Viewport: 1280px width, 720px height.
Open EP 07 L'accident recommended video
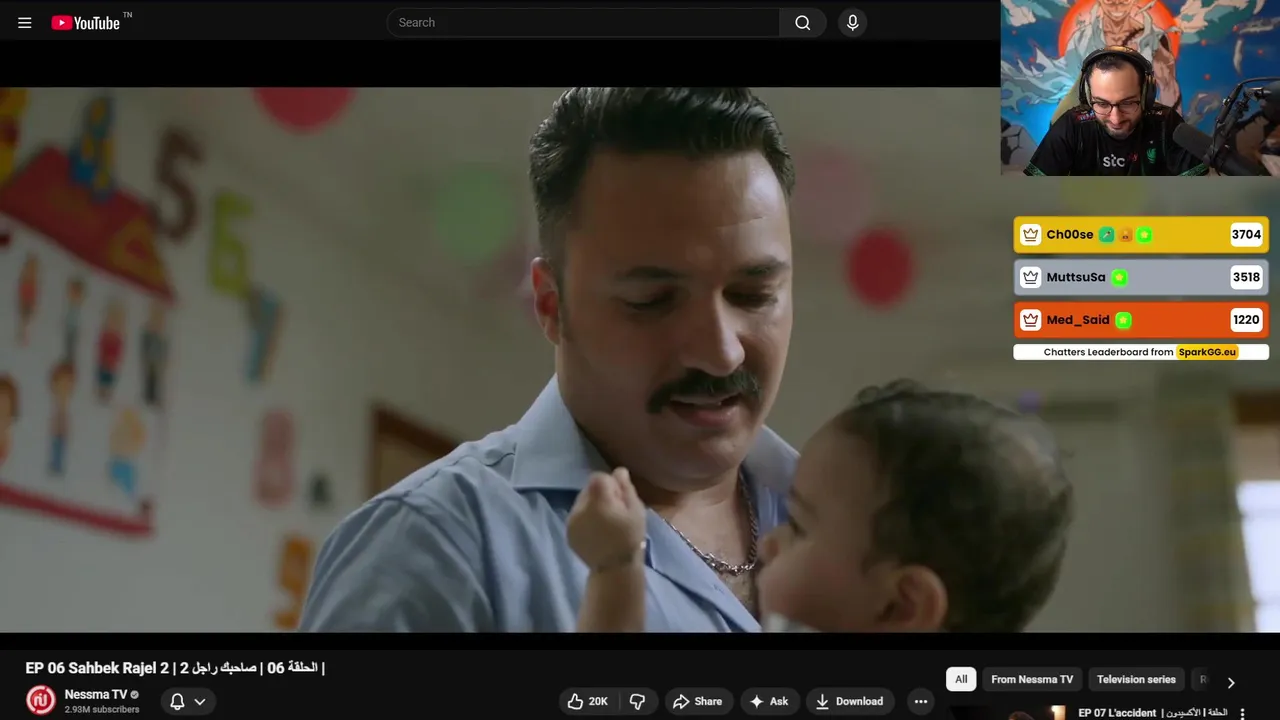(1153, 713)
